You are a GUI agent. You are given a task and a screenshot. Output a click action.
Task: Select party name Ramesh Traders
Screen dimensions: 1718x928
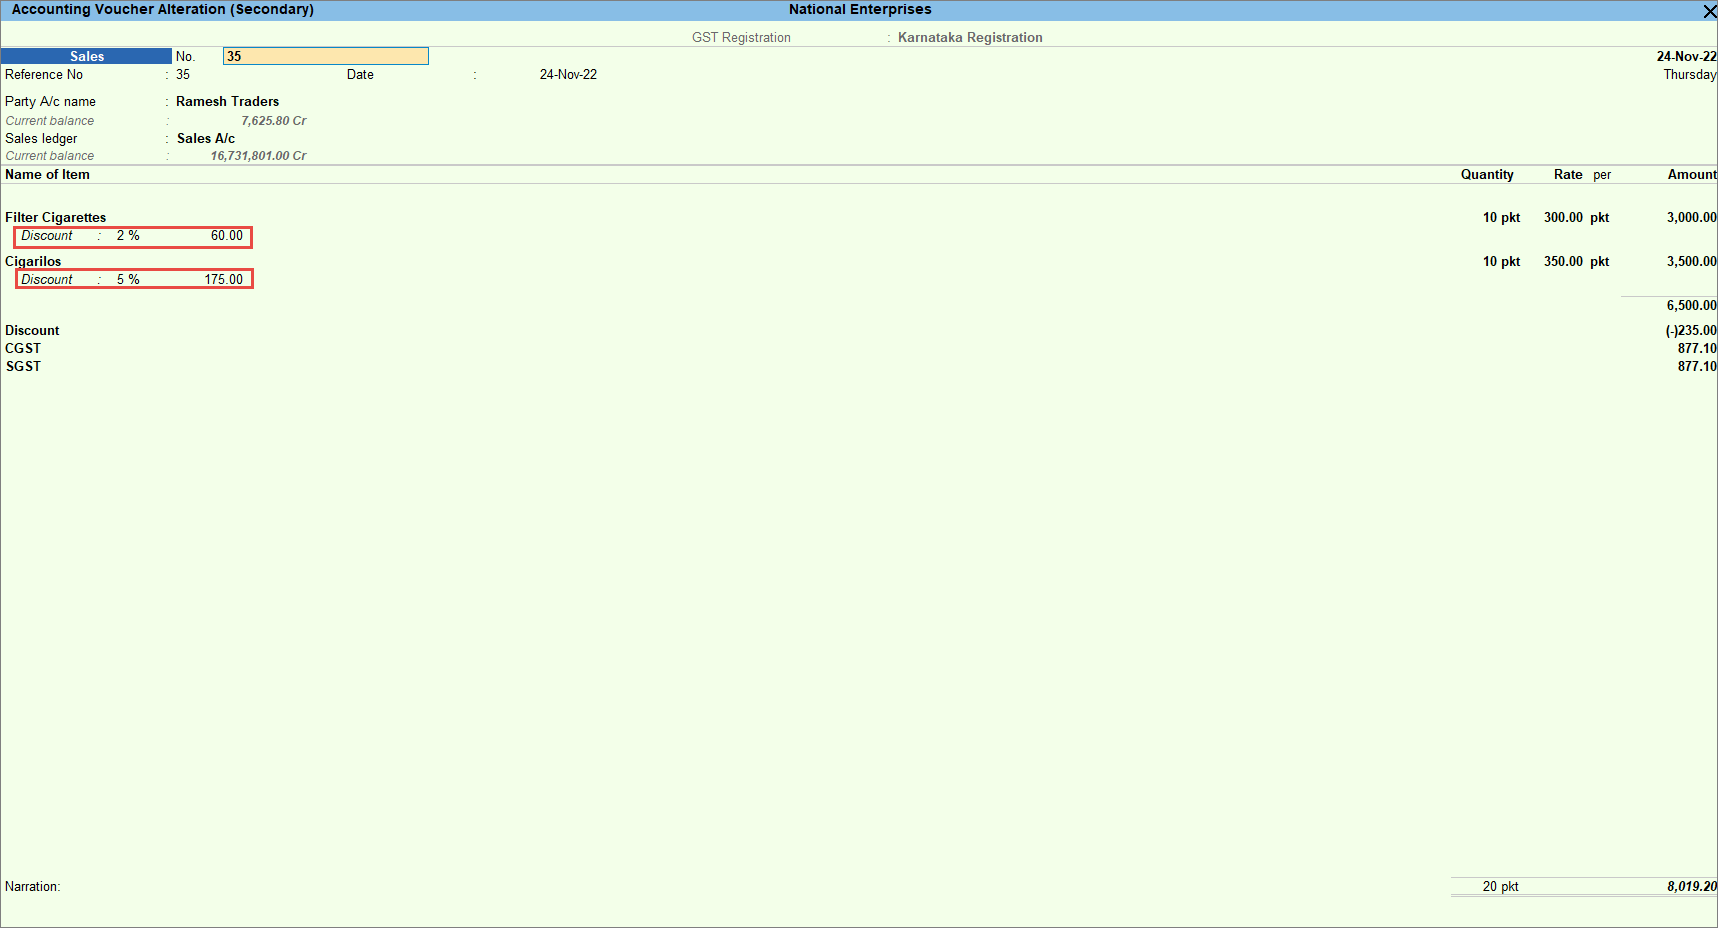[x=227, y=102]
